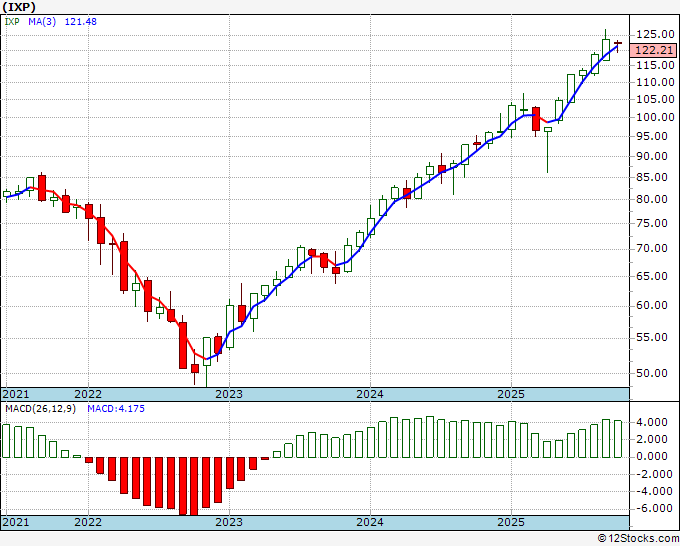Click the 105.00 price axis label
Viewport: 680px width, 546px height.
(x=655, y=99)
